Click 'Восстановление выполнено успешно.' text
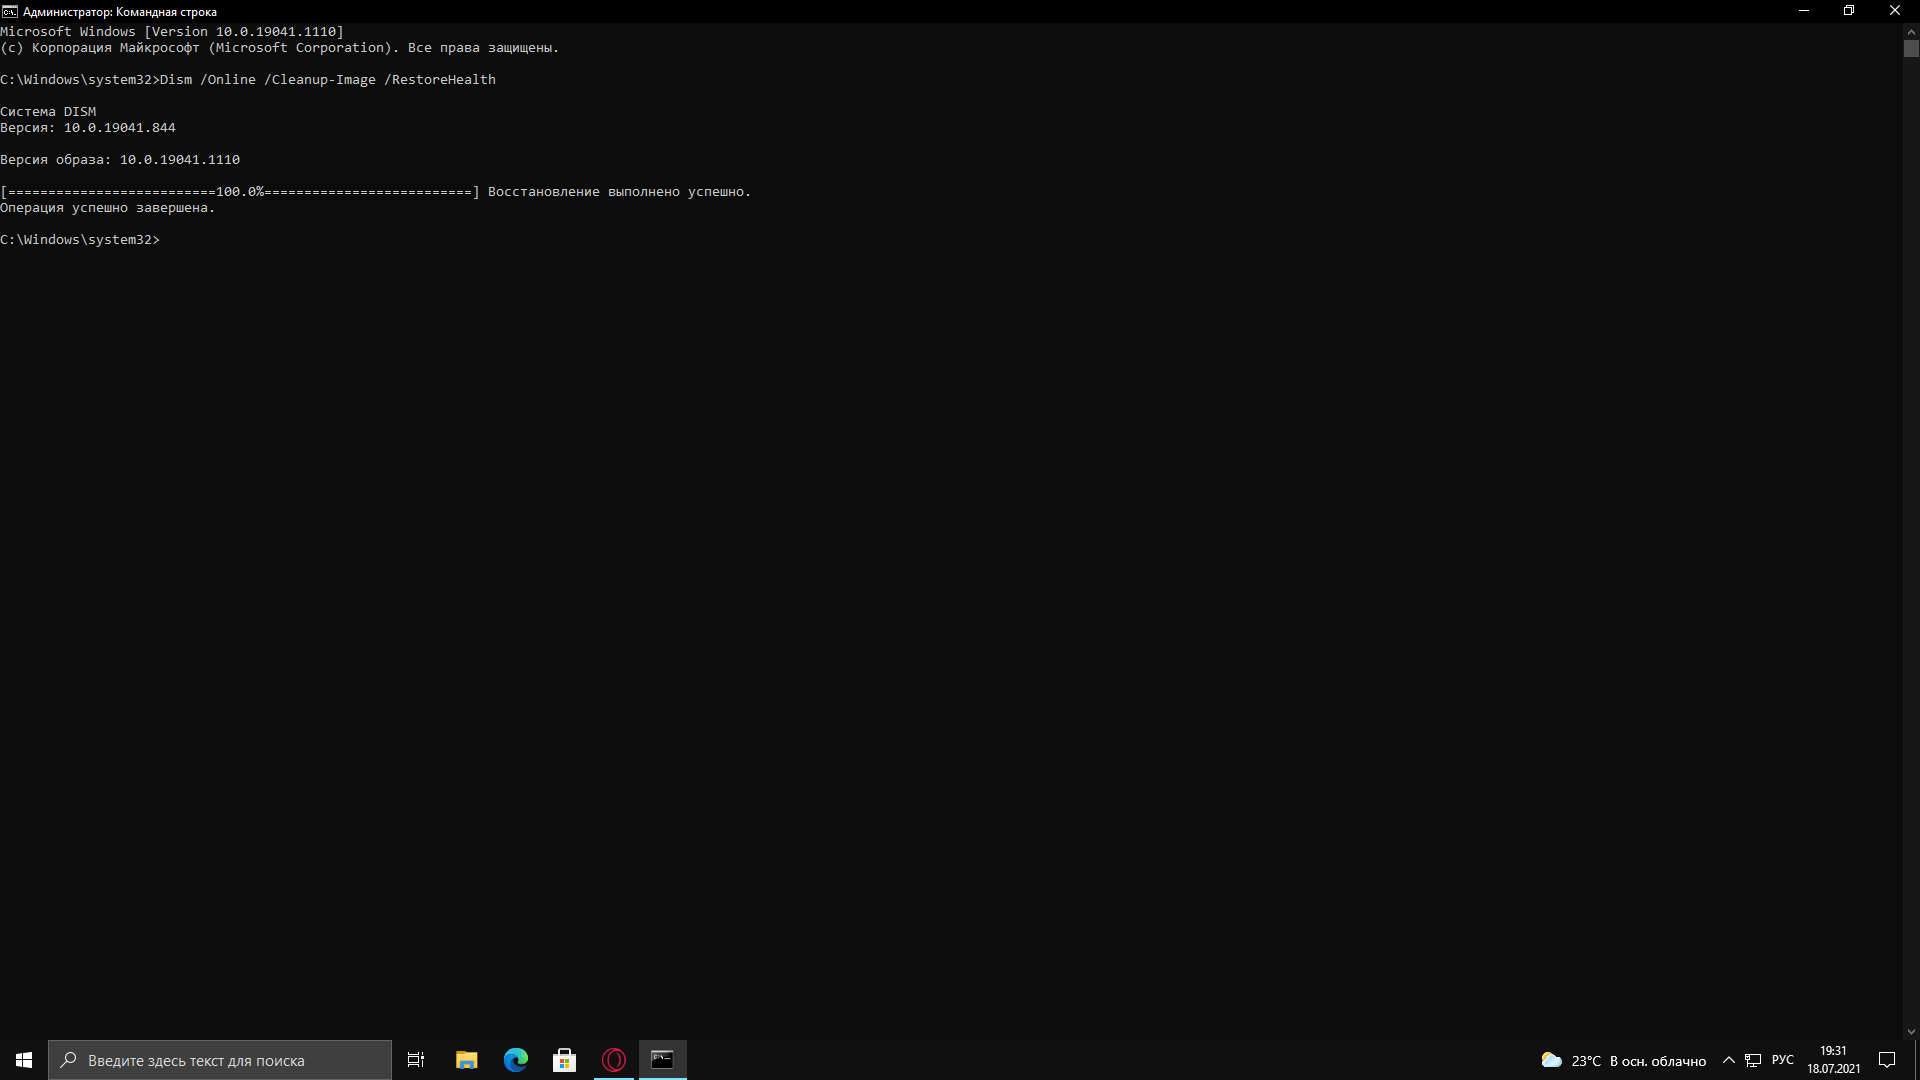 click(619, 191)
